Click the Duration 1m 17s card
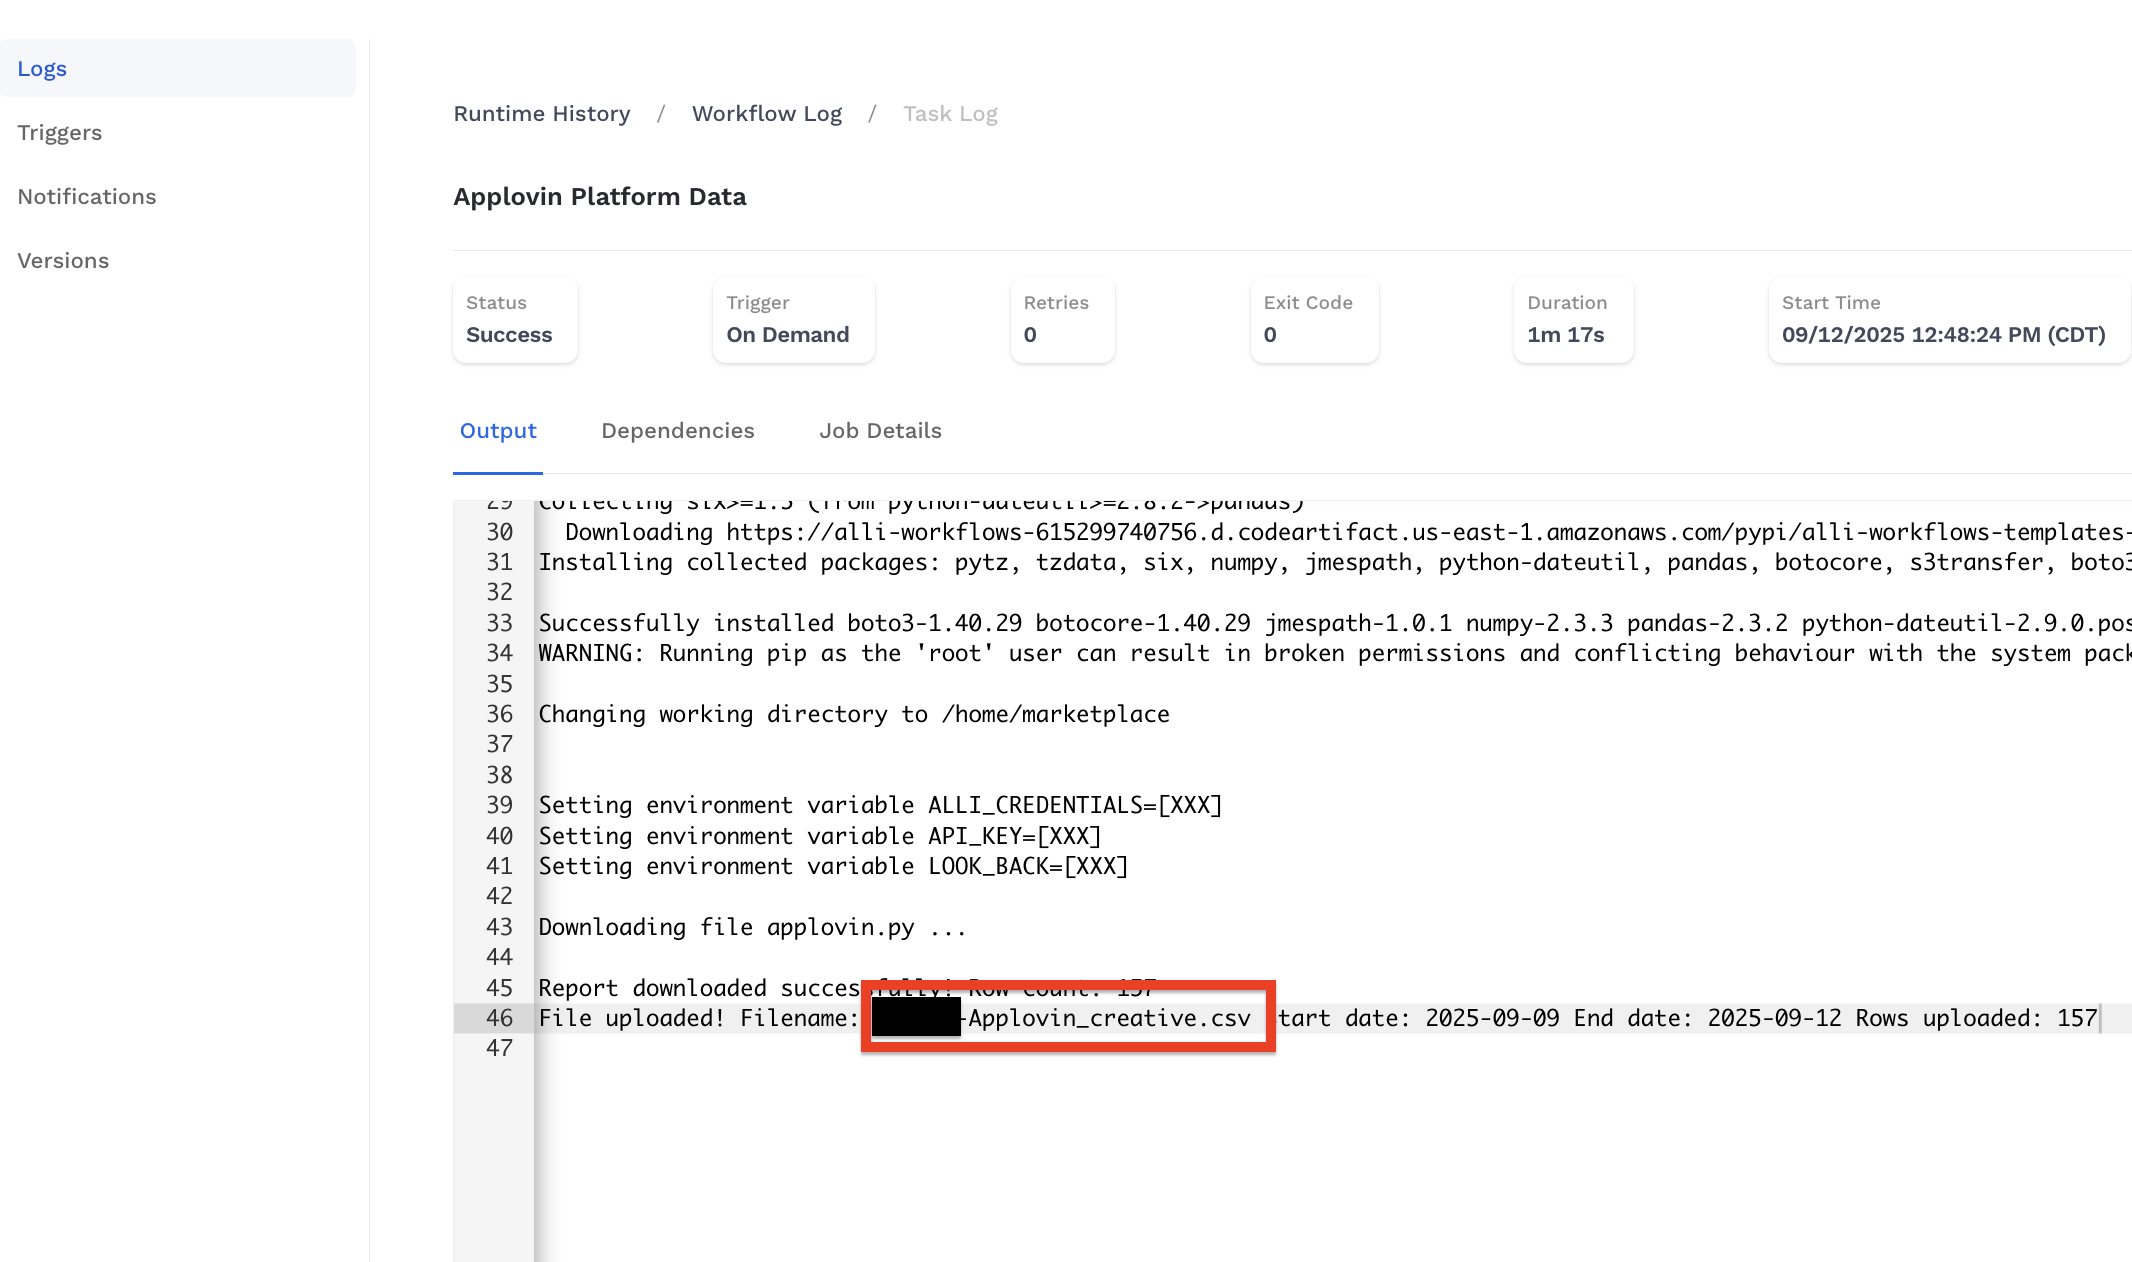This screenshot has width=2132, height=1262. pyautogui.click(x=1573, y=320)
